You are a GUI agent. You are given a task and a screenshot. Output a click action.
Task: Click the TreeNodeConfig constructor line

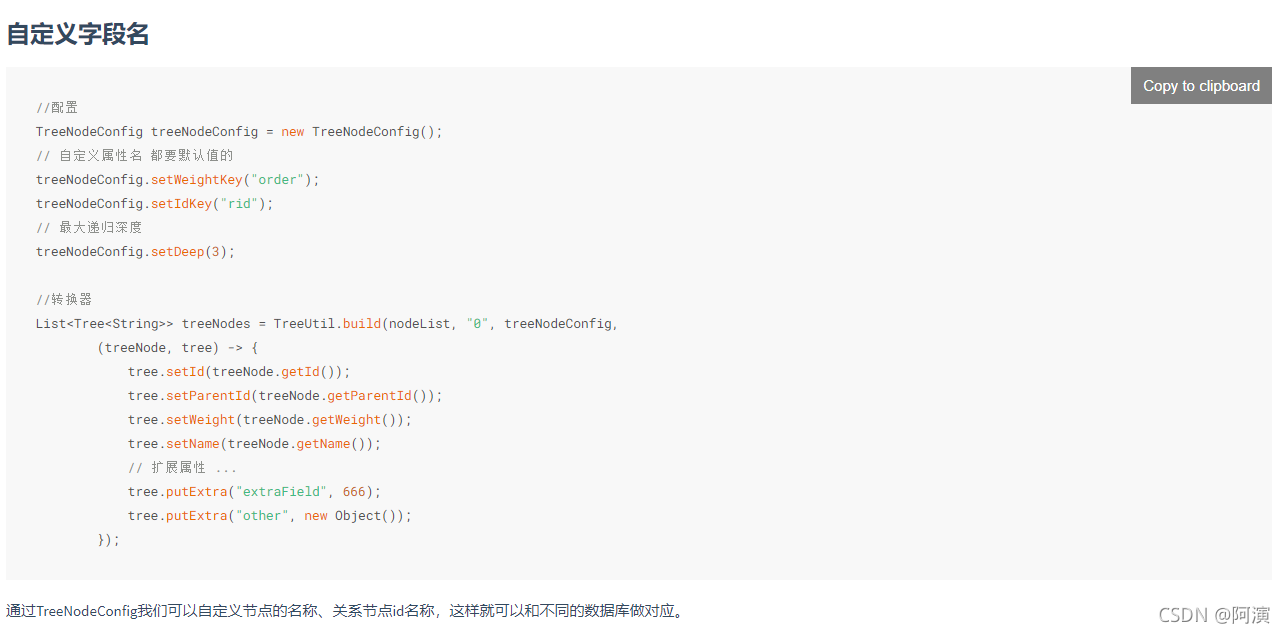238,131
